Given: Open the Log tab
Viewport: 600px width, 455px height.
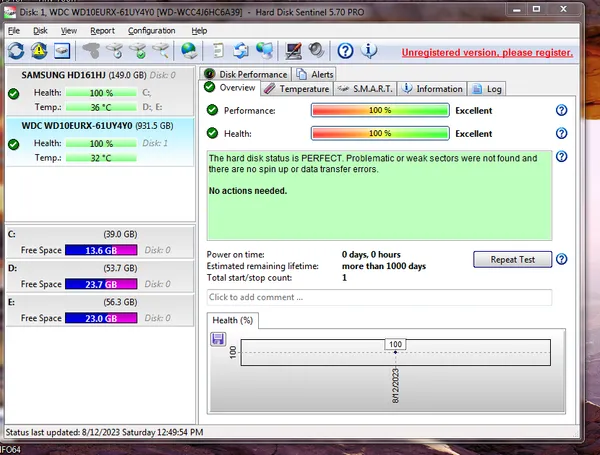Looking at the screenshot, I should pos(487,89).
